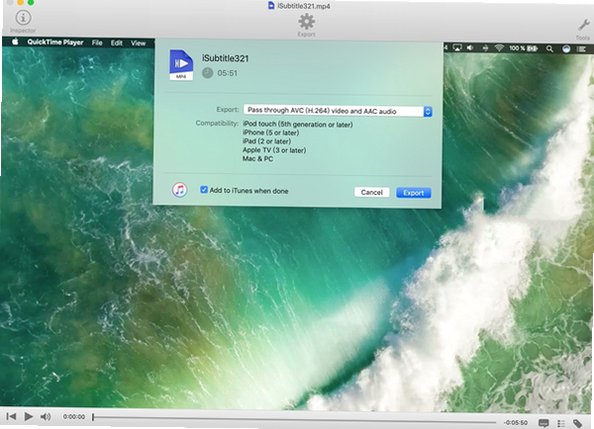Click the blue dropdown stepper arrows

click(428, 111)
